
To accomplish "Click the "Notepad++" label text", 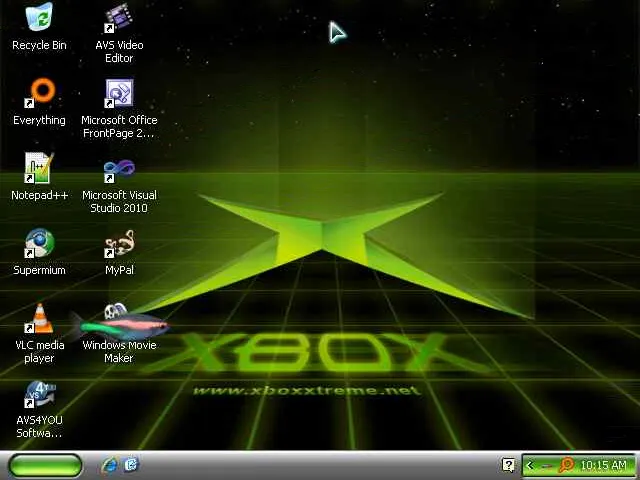I will (40, 195).
